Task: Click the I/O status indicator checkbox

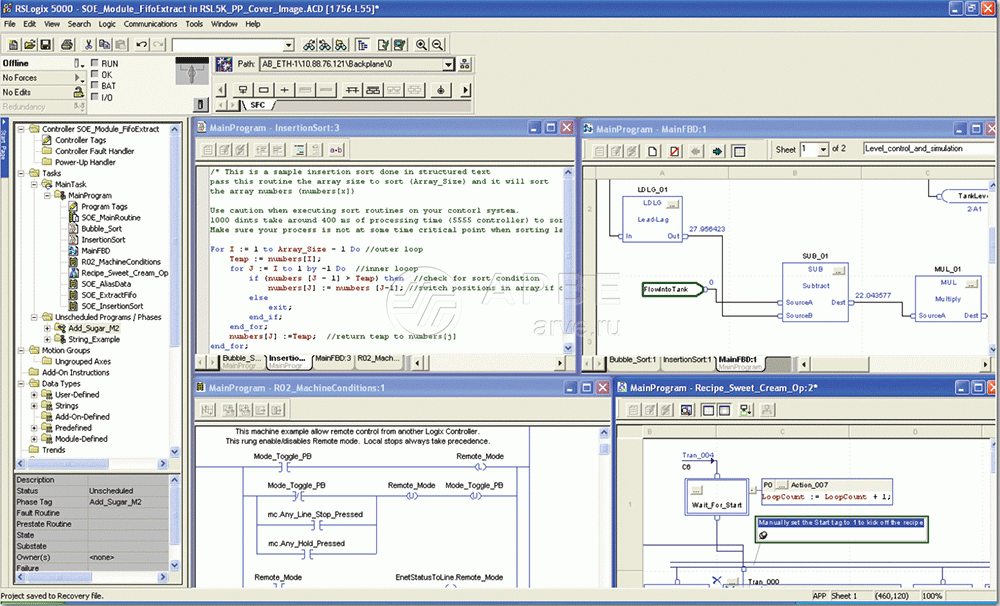Action: click(95, 98)
